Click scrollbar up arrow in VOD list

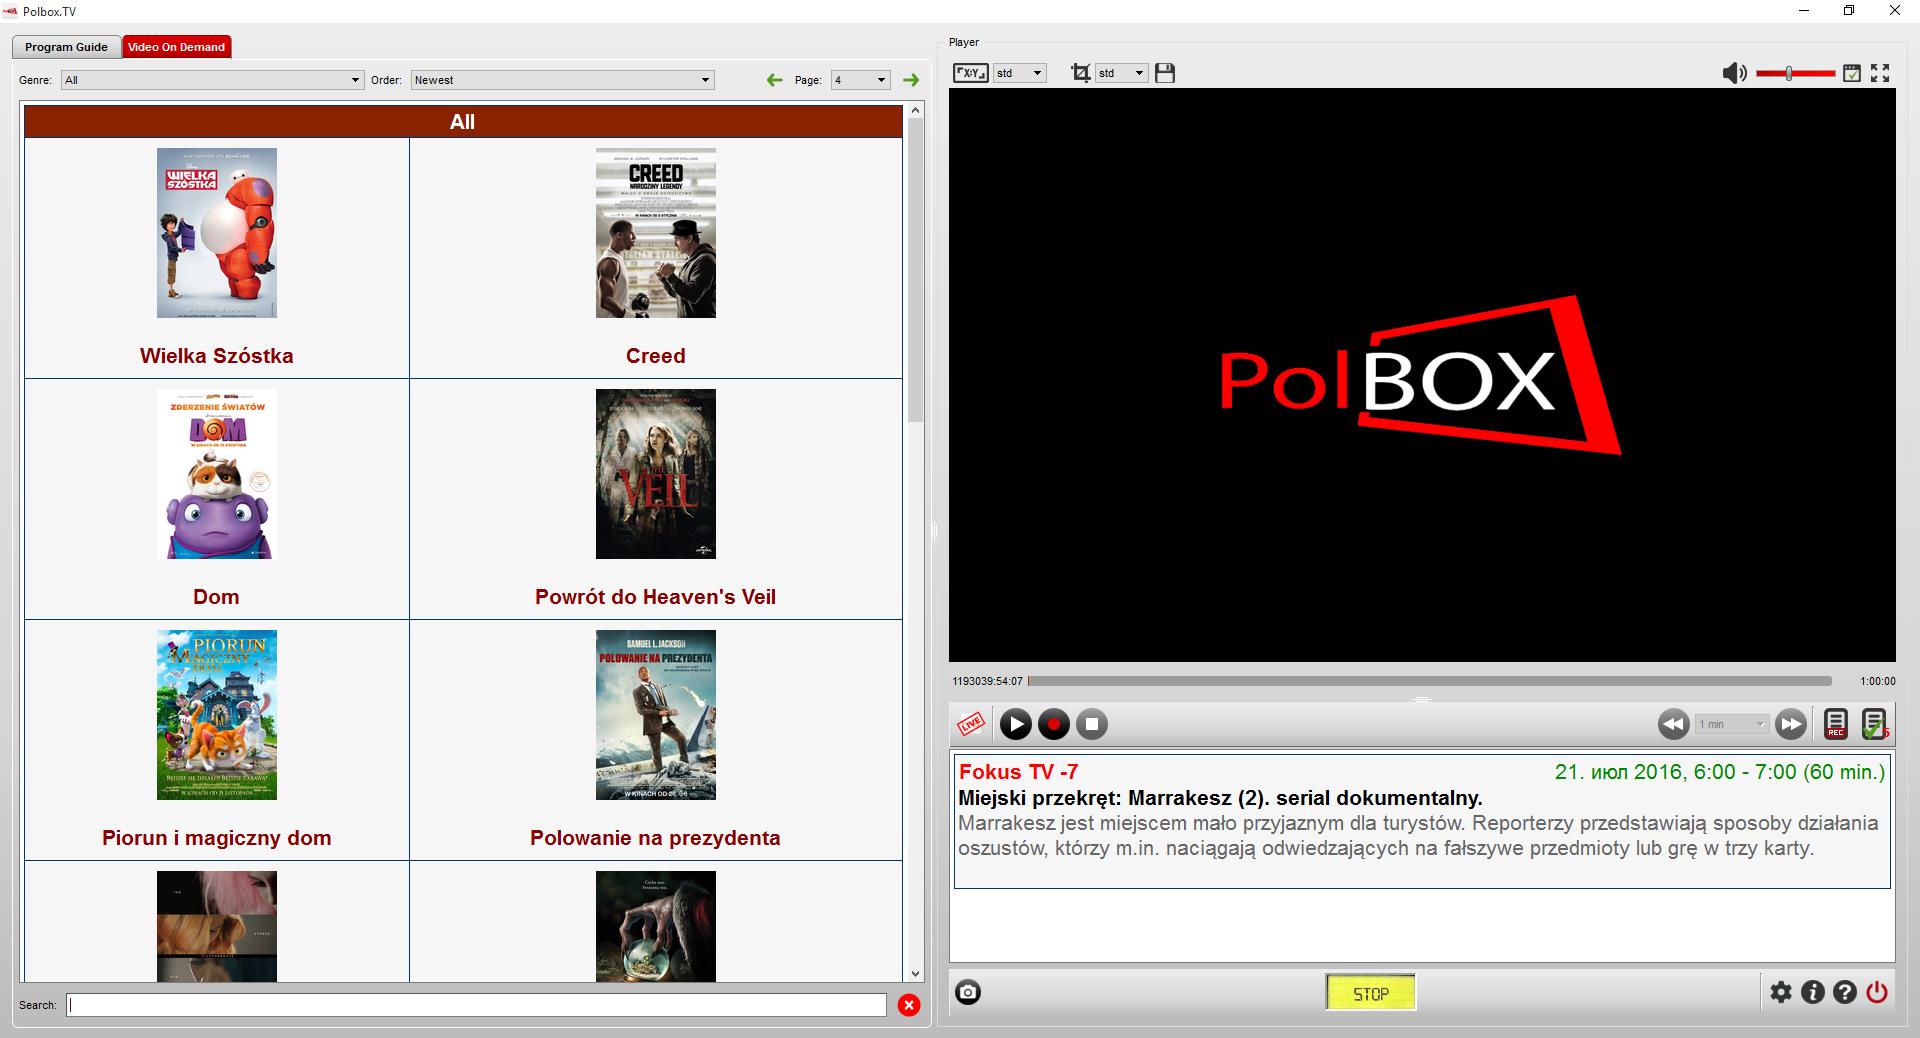(916, 111)
